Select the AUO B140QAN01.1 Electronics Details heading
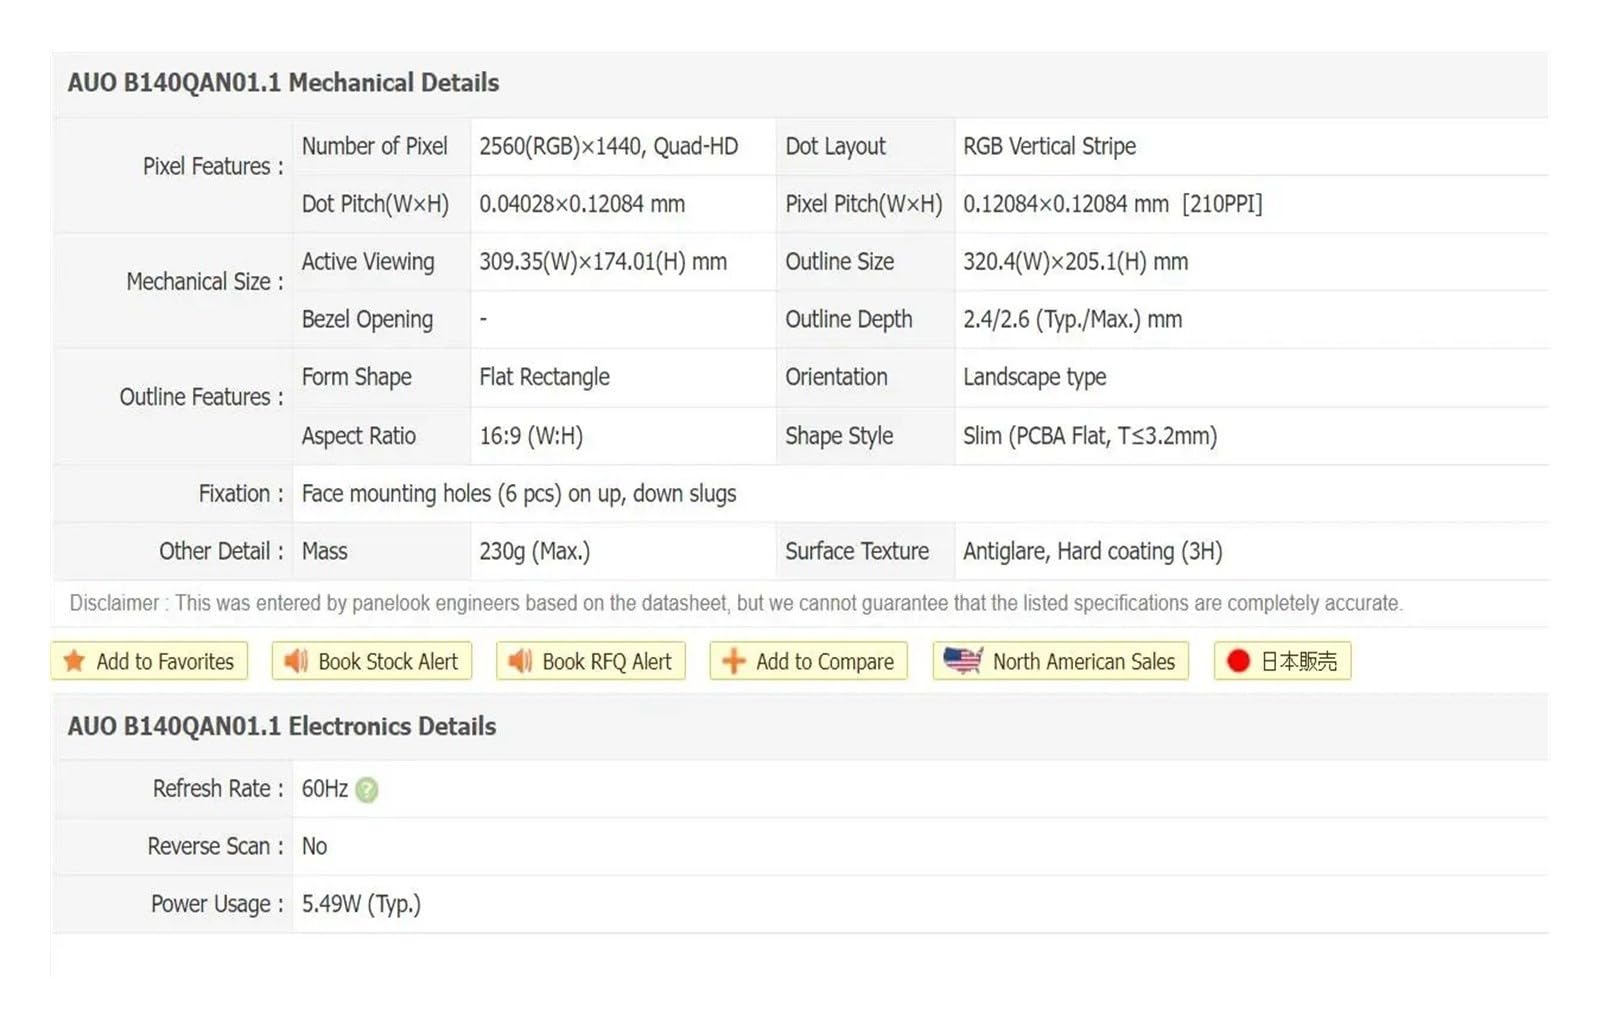Screen dimensions: 1600x1028 (x=282, y=727)
